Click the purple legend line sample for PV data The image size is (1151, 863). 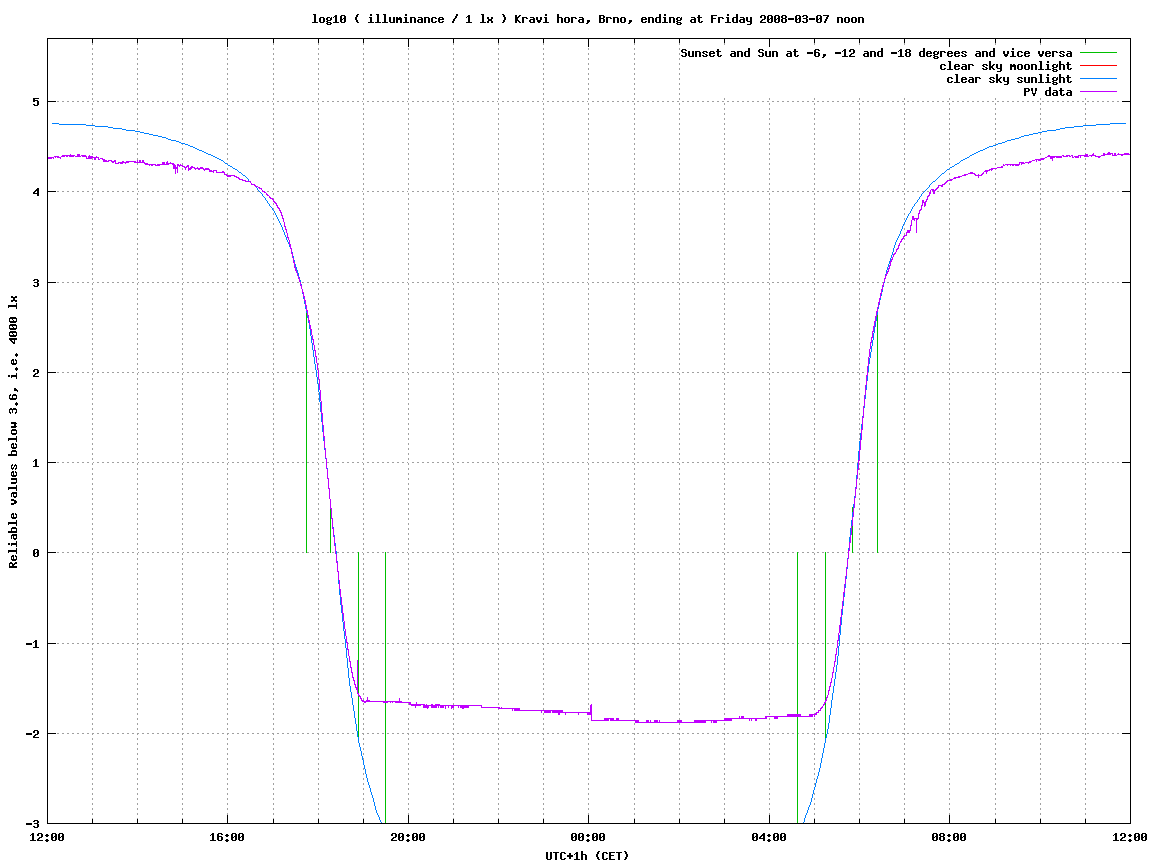click(1098, 92)
